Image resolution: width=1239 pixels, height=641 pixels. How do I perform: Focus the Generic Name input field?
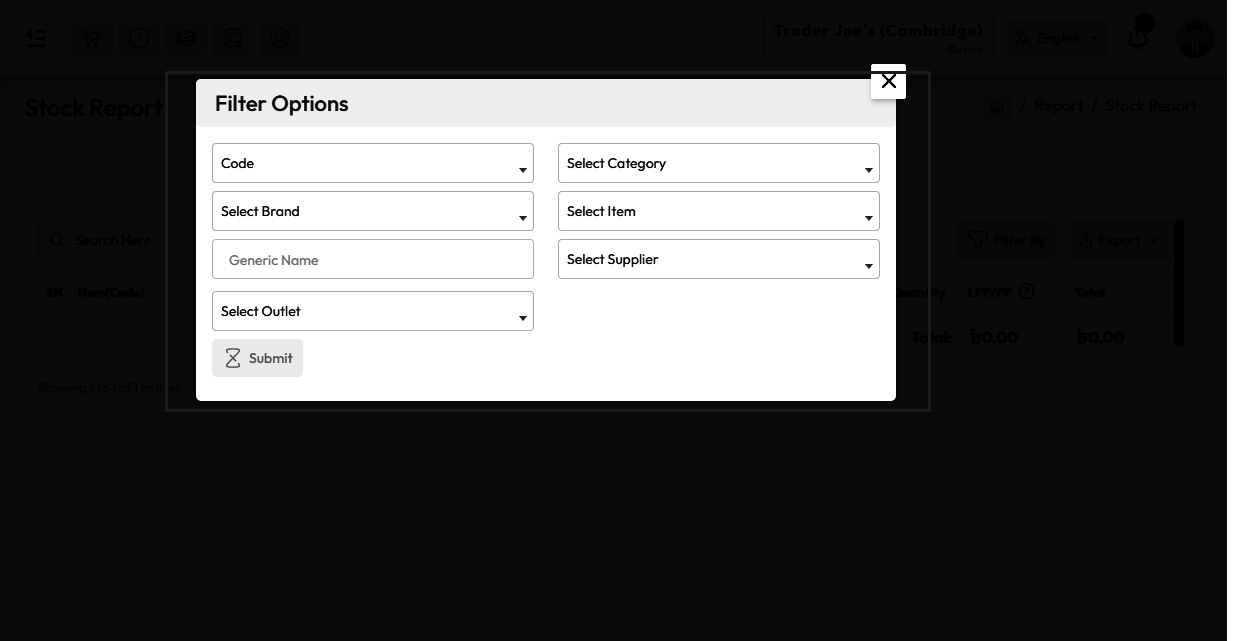point(373,259)
